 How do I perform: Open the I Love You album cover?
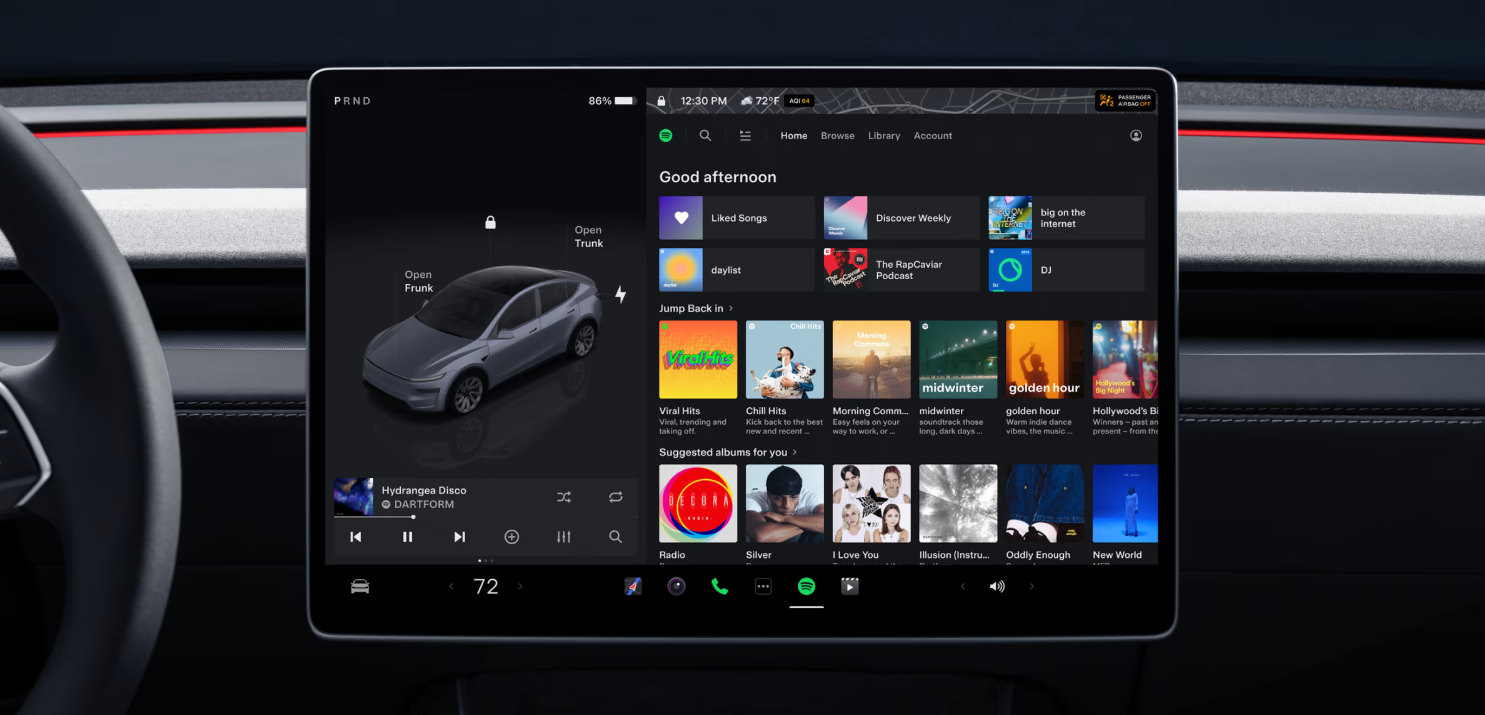tap(872, 503)
